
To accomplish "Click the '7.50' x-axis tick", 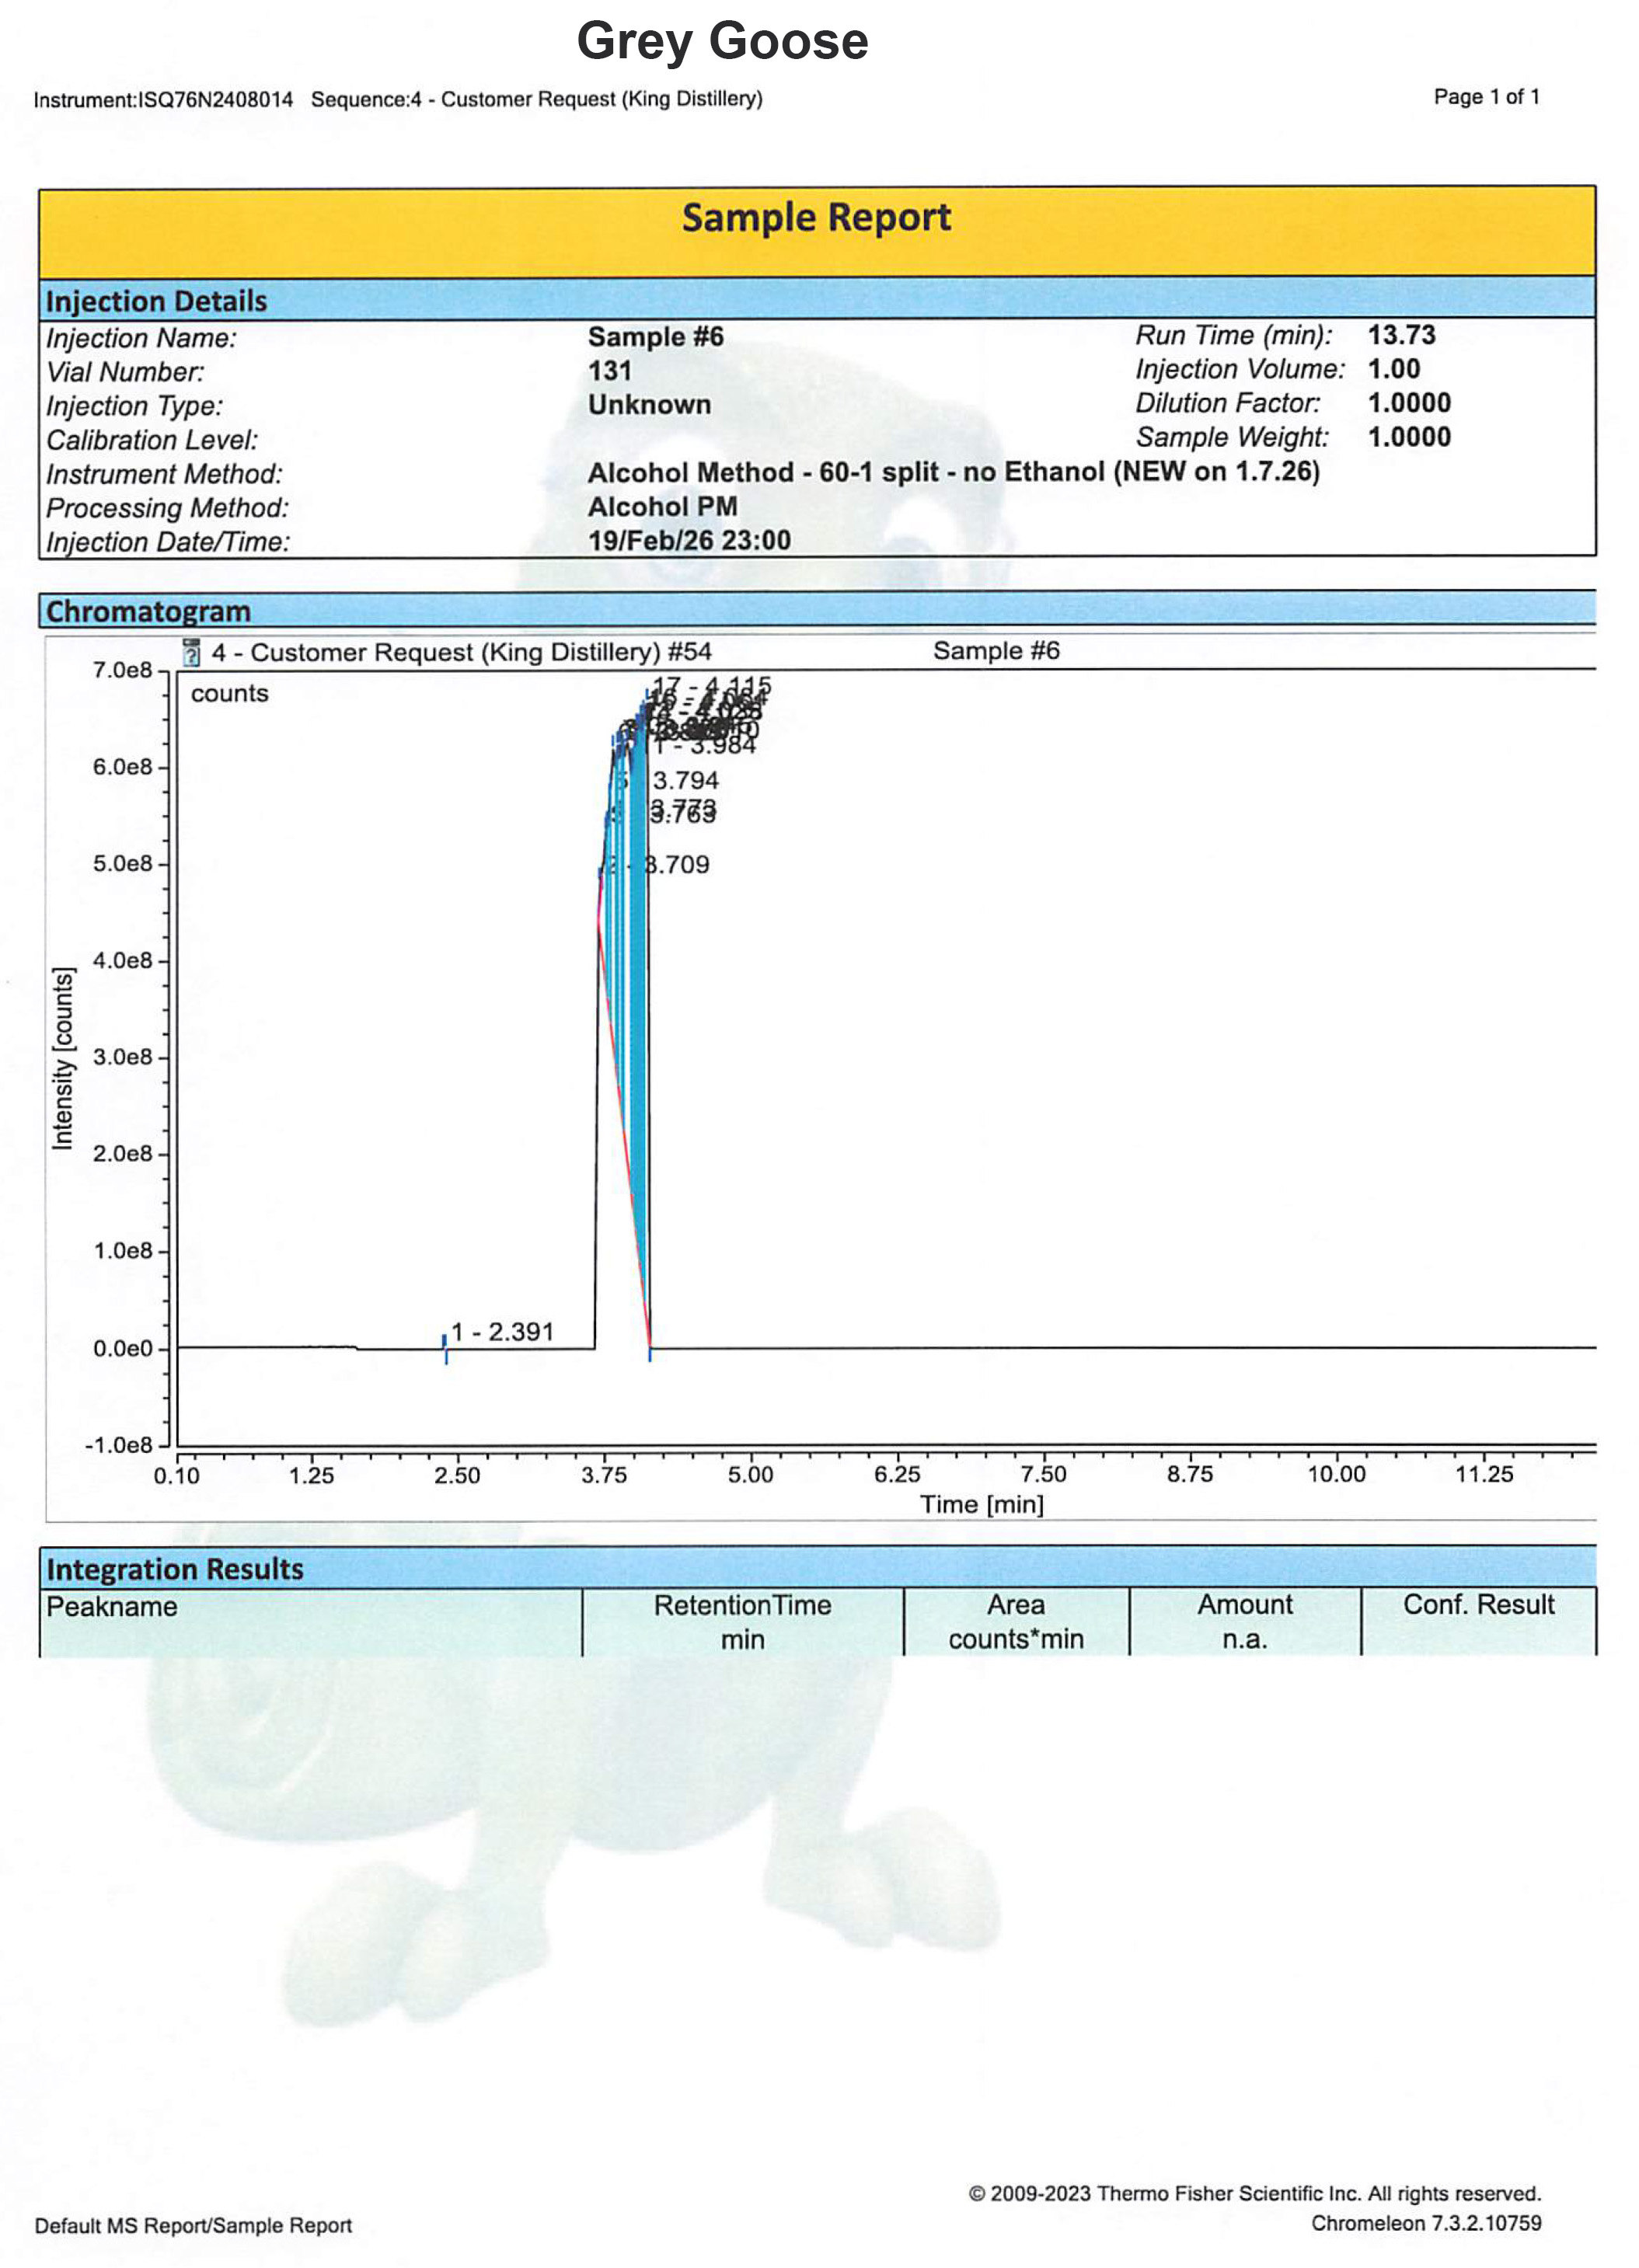I will click(x=1043, y=1474).
